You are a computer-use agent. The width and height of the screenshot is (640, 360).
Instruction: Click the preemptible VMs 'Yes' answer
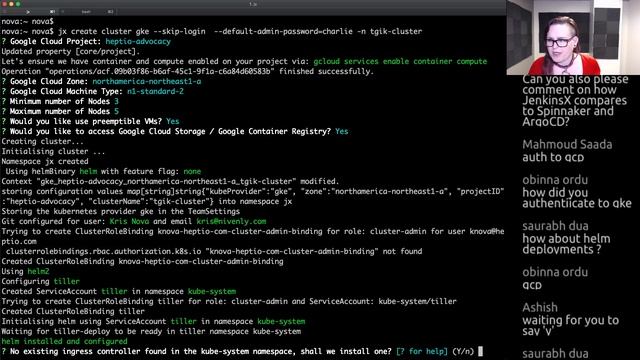173,121
